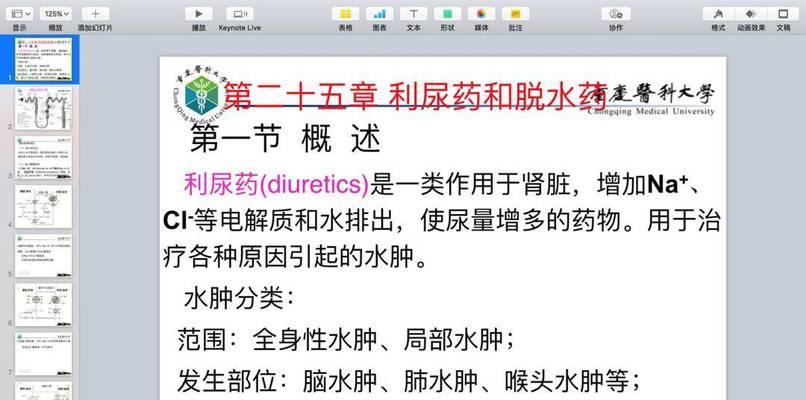Open Keynote Live
Screen dimensions: 806x400
[240, 14]
